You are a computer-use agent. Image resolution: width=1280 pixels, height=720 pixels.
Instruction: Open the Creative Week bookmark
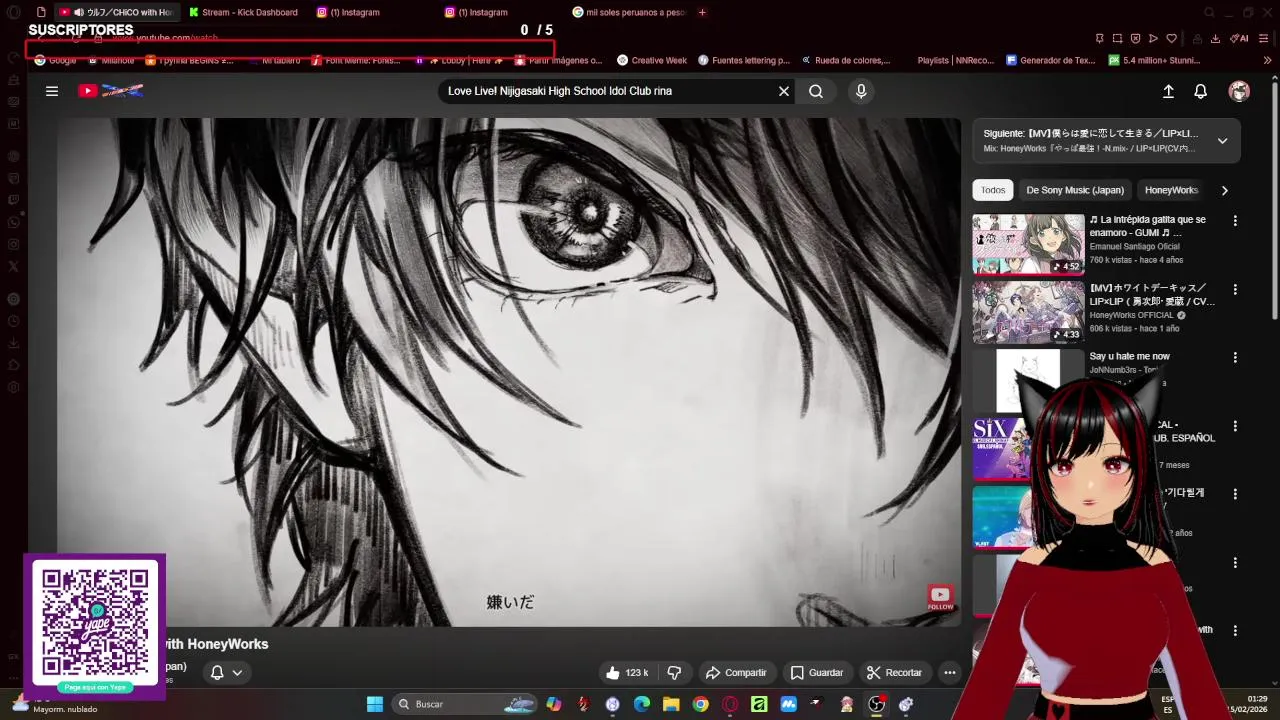[652, 60]
